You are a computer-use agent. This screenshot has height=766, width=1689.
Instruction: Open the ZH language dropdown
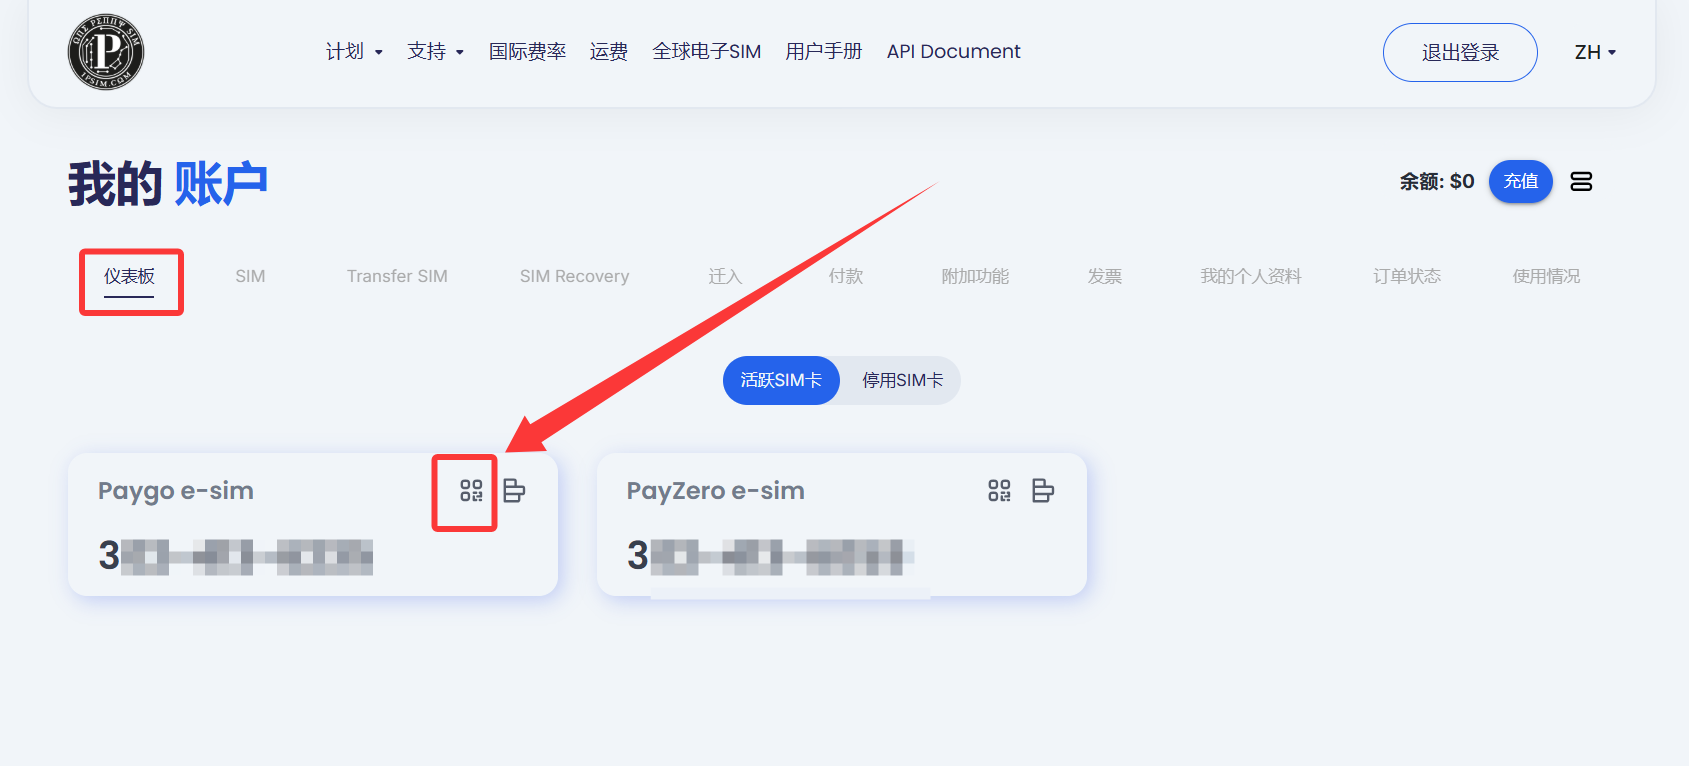tap(1595, 52)
